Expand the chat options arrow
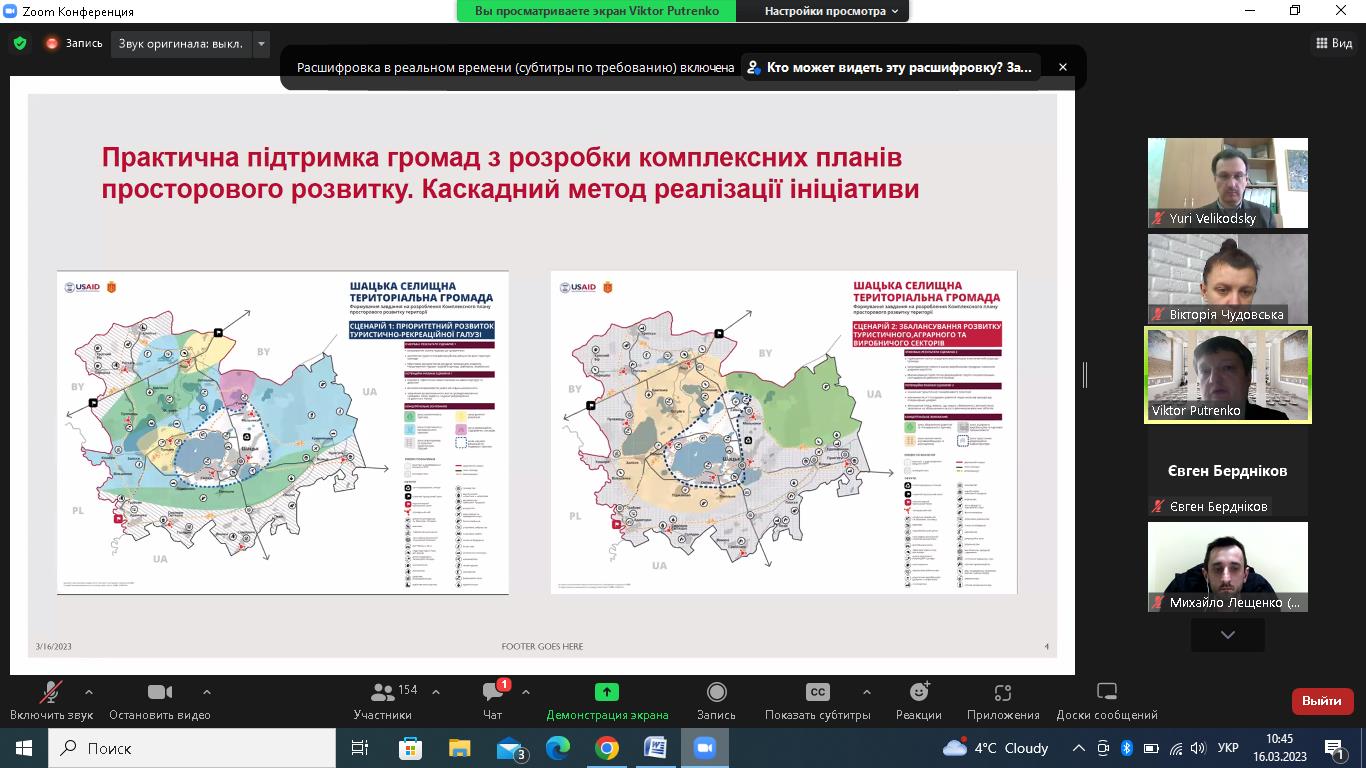 526,692
